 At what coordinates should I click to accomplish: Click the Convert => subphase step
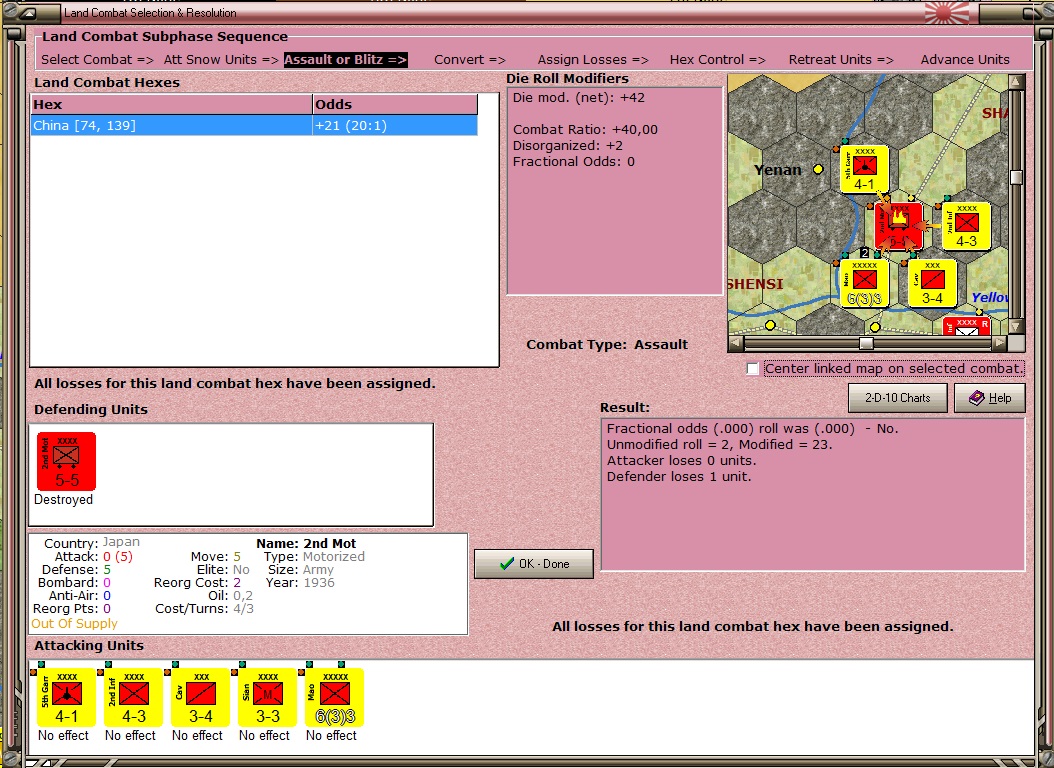click(470, 59)
